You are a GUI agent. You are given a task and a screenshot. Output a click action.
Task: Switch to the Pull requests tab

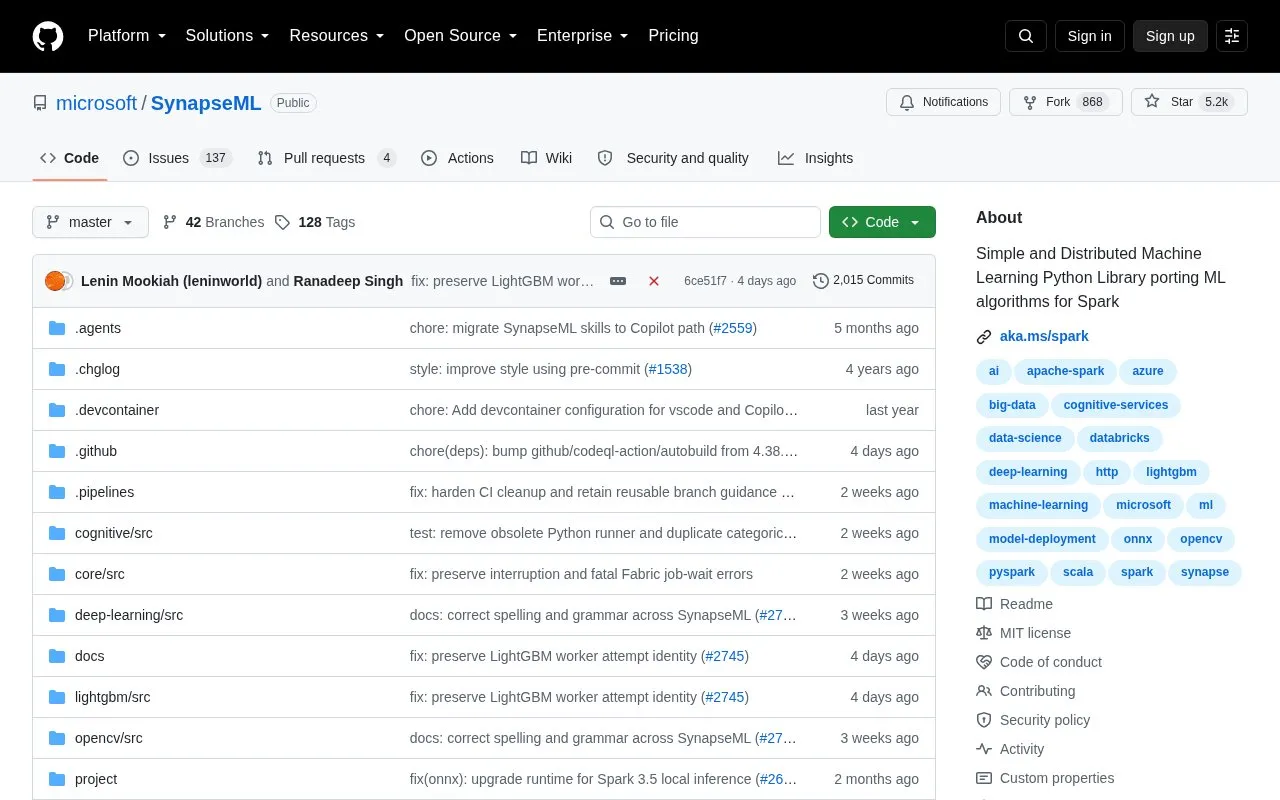(327, 158)
